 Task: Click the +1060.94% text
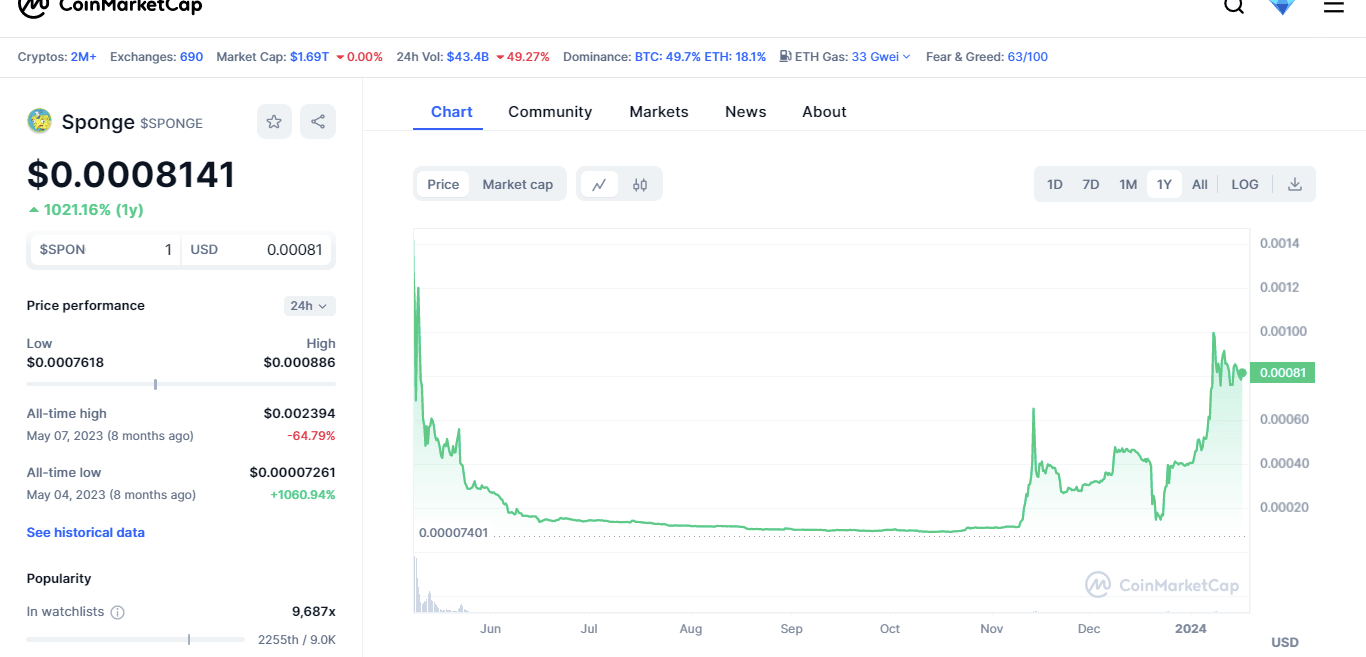(302, 495)
